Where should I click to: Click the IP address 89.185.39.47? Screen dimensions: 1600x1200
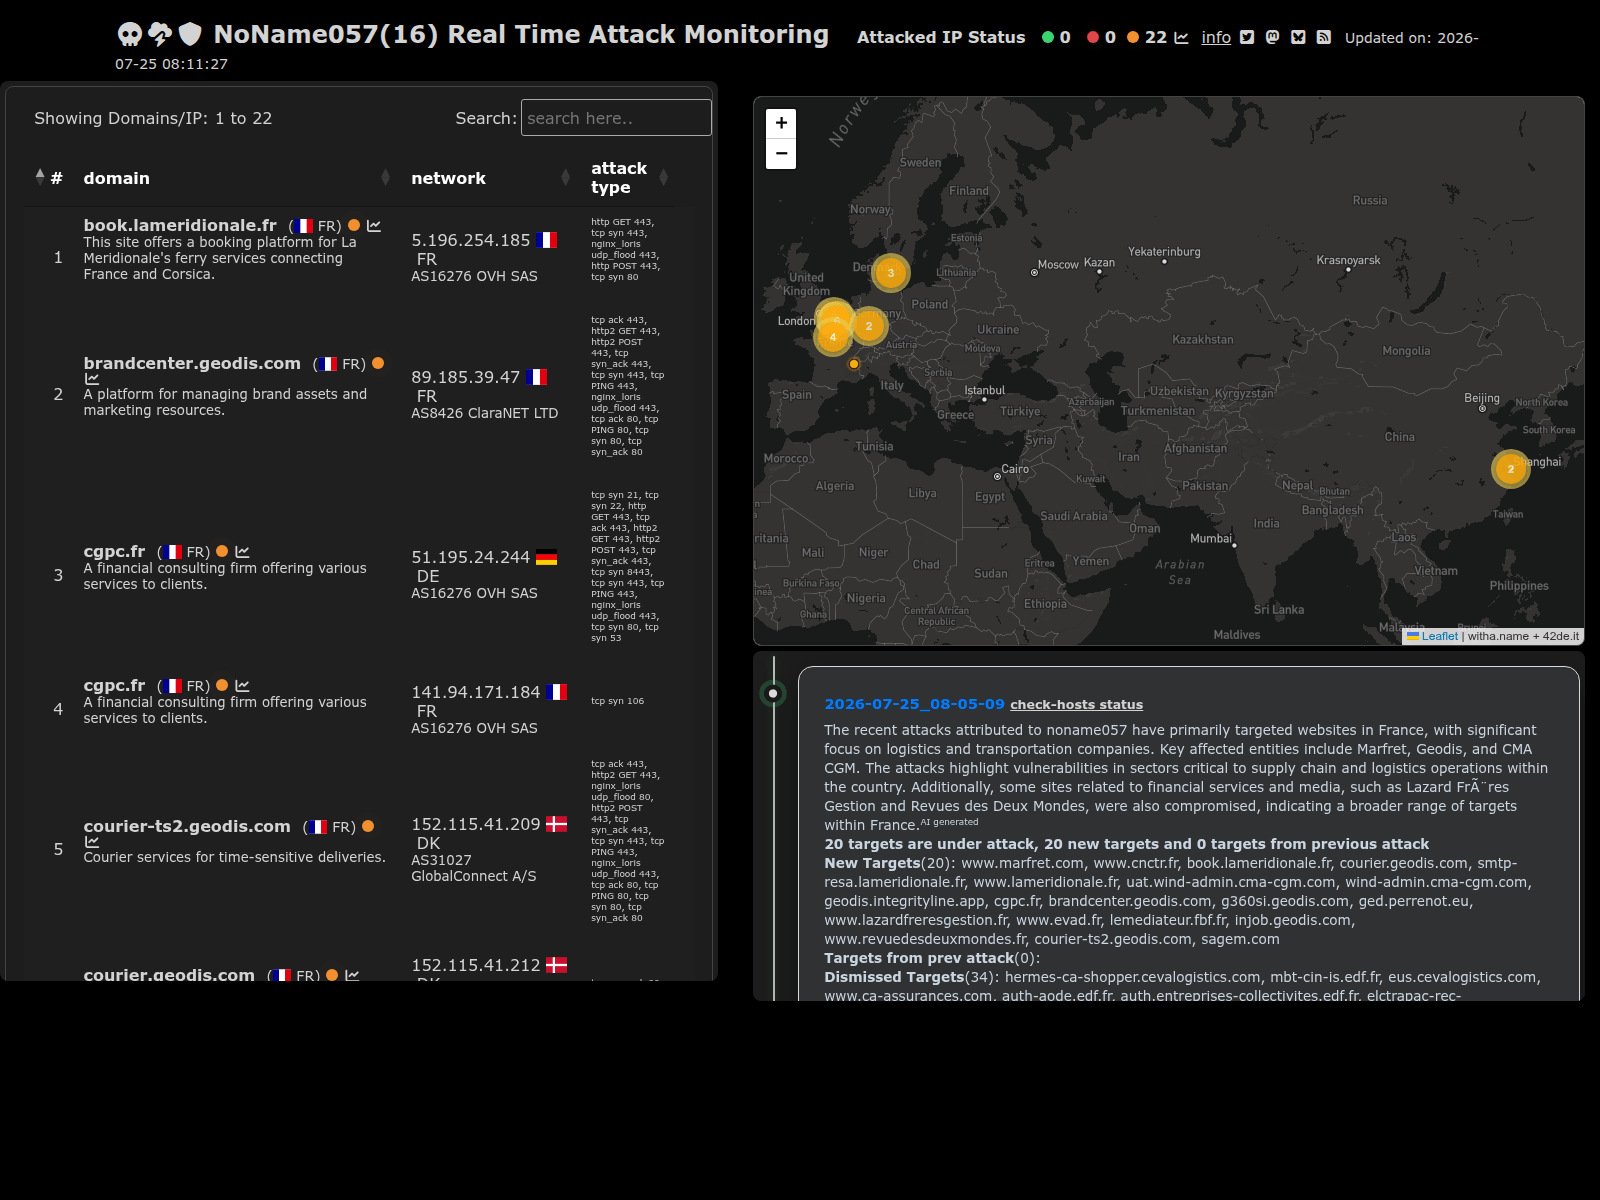[465, 377]
